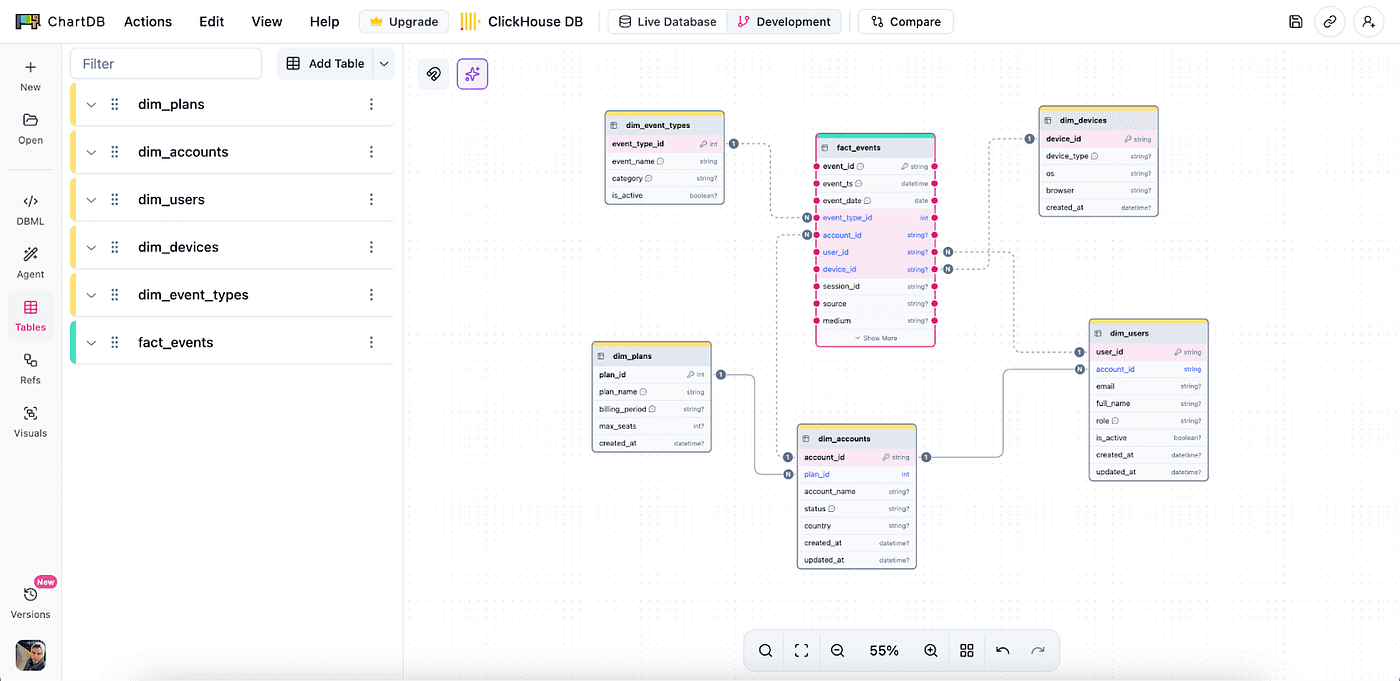The height and width of the screenshot is (681, 1400).
Task: Open the Visuals sidebar section
Action: point(31,421)
